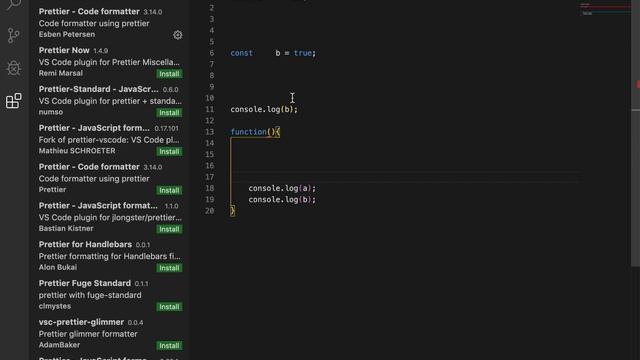Click the 'Fork of prettier-vscode' description

click(x=109, y=140)
